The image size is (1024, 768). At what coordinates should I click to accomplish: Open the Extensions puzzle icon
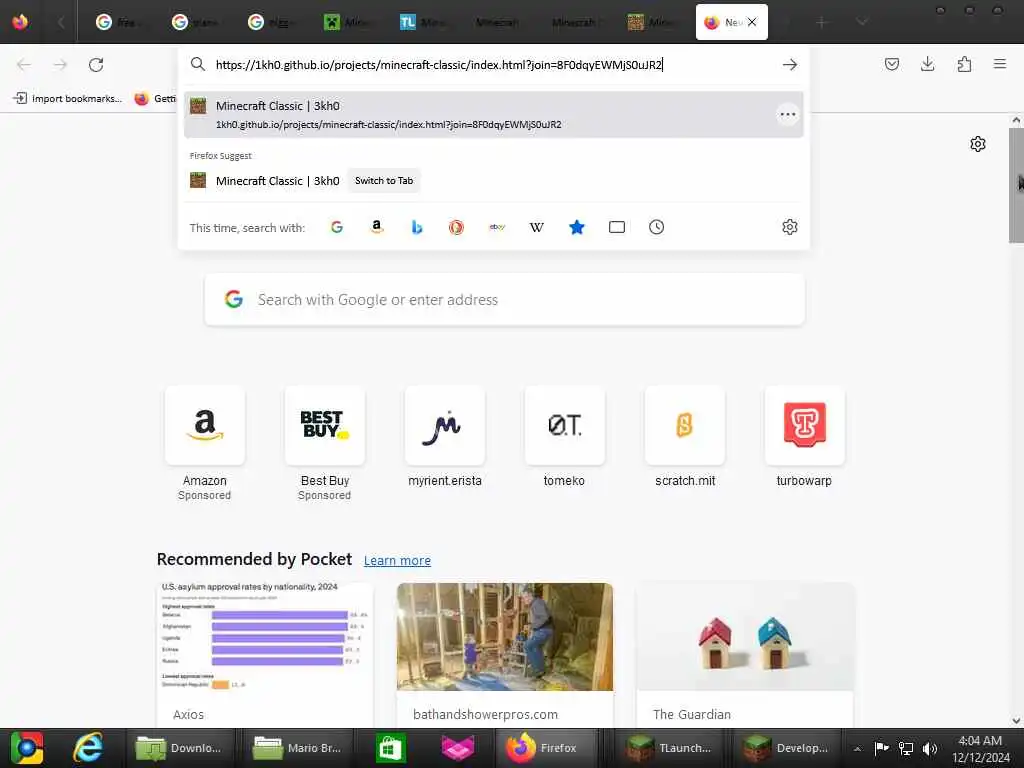[x=964, y=64]
